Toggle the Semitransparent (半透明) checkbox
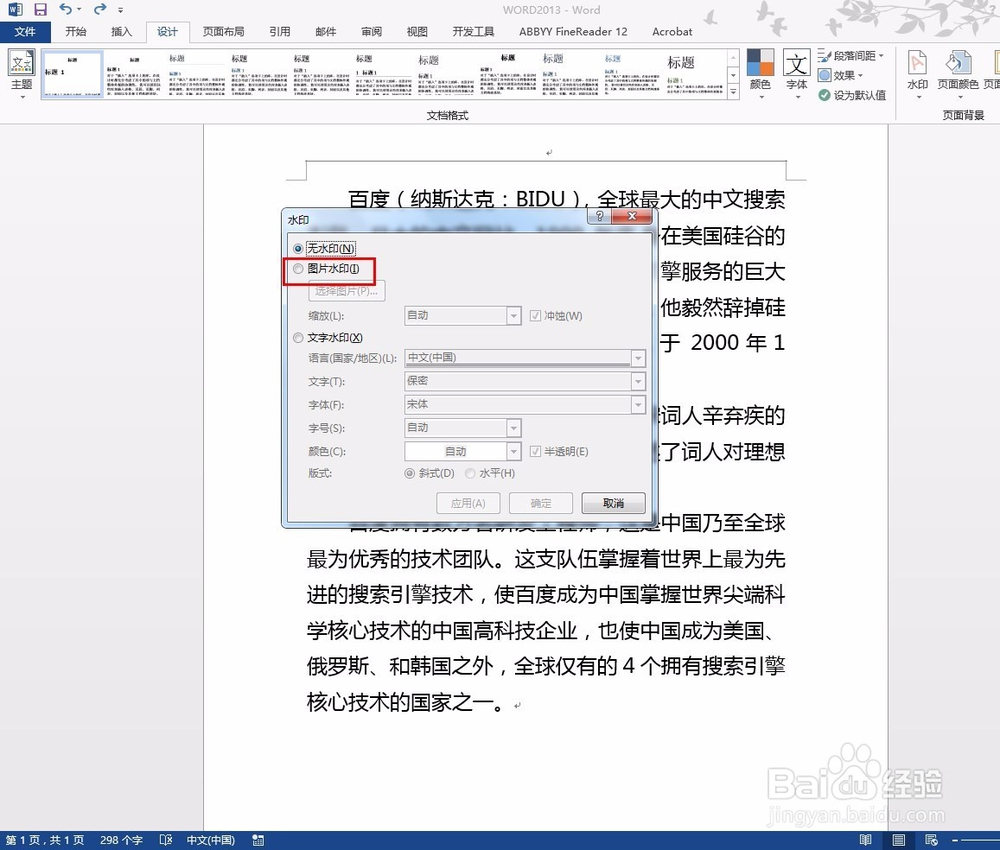1000x850 pixels. point(535,451)
